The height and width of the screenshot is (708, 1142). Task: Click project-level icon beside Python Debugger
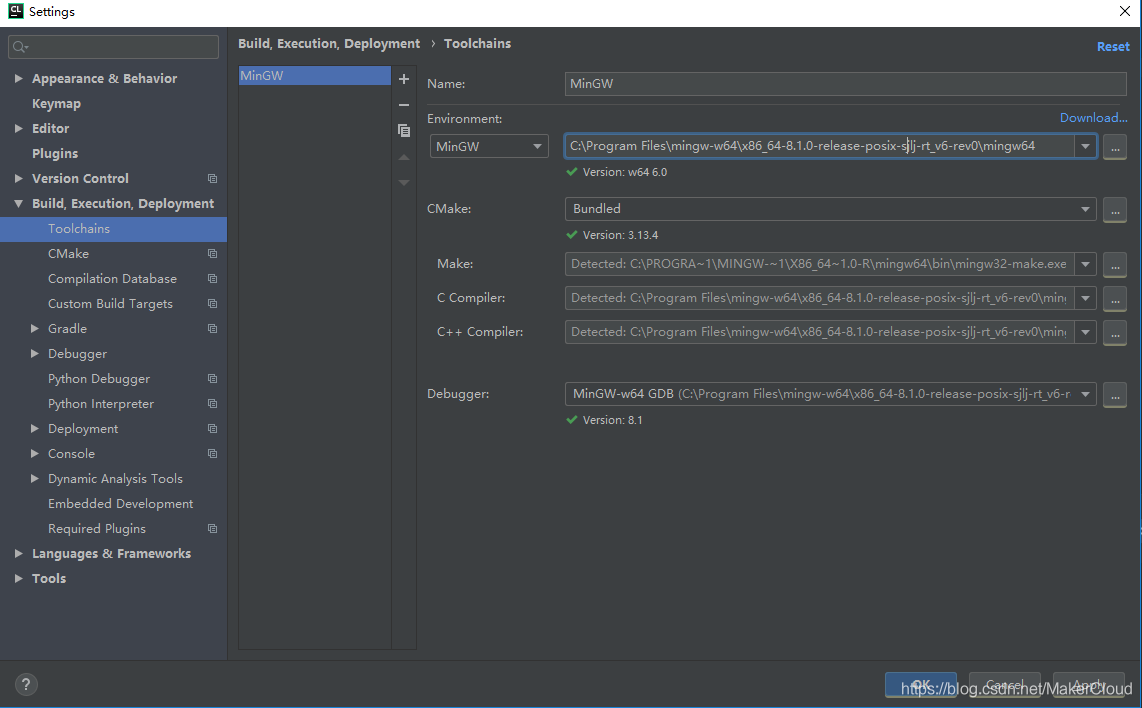pyautogui.click(x=213, y=379)
